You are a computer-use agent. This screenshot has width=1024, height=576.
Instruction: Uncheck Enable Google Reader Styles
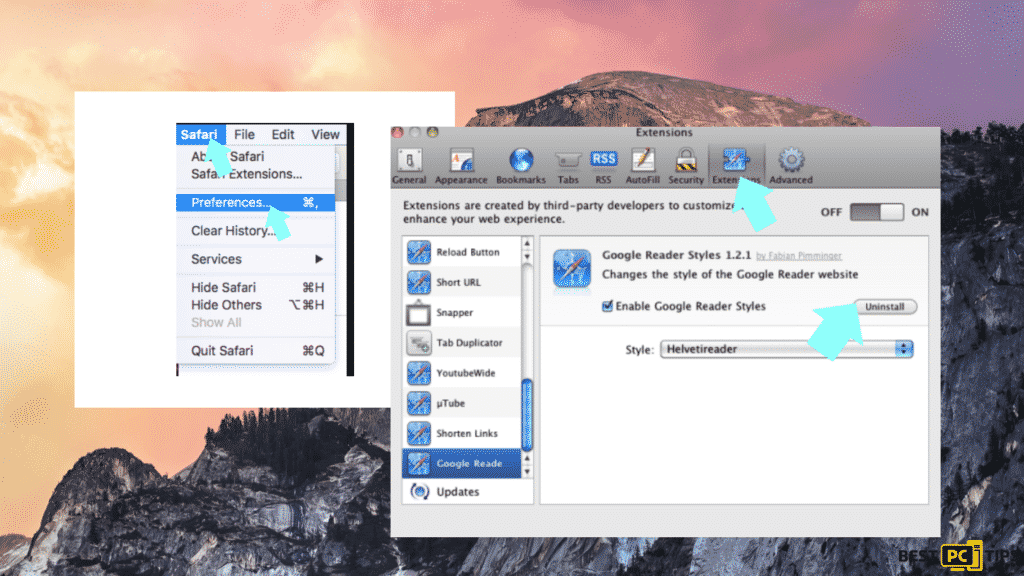[607, 306]
